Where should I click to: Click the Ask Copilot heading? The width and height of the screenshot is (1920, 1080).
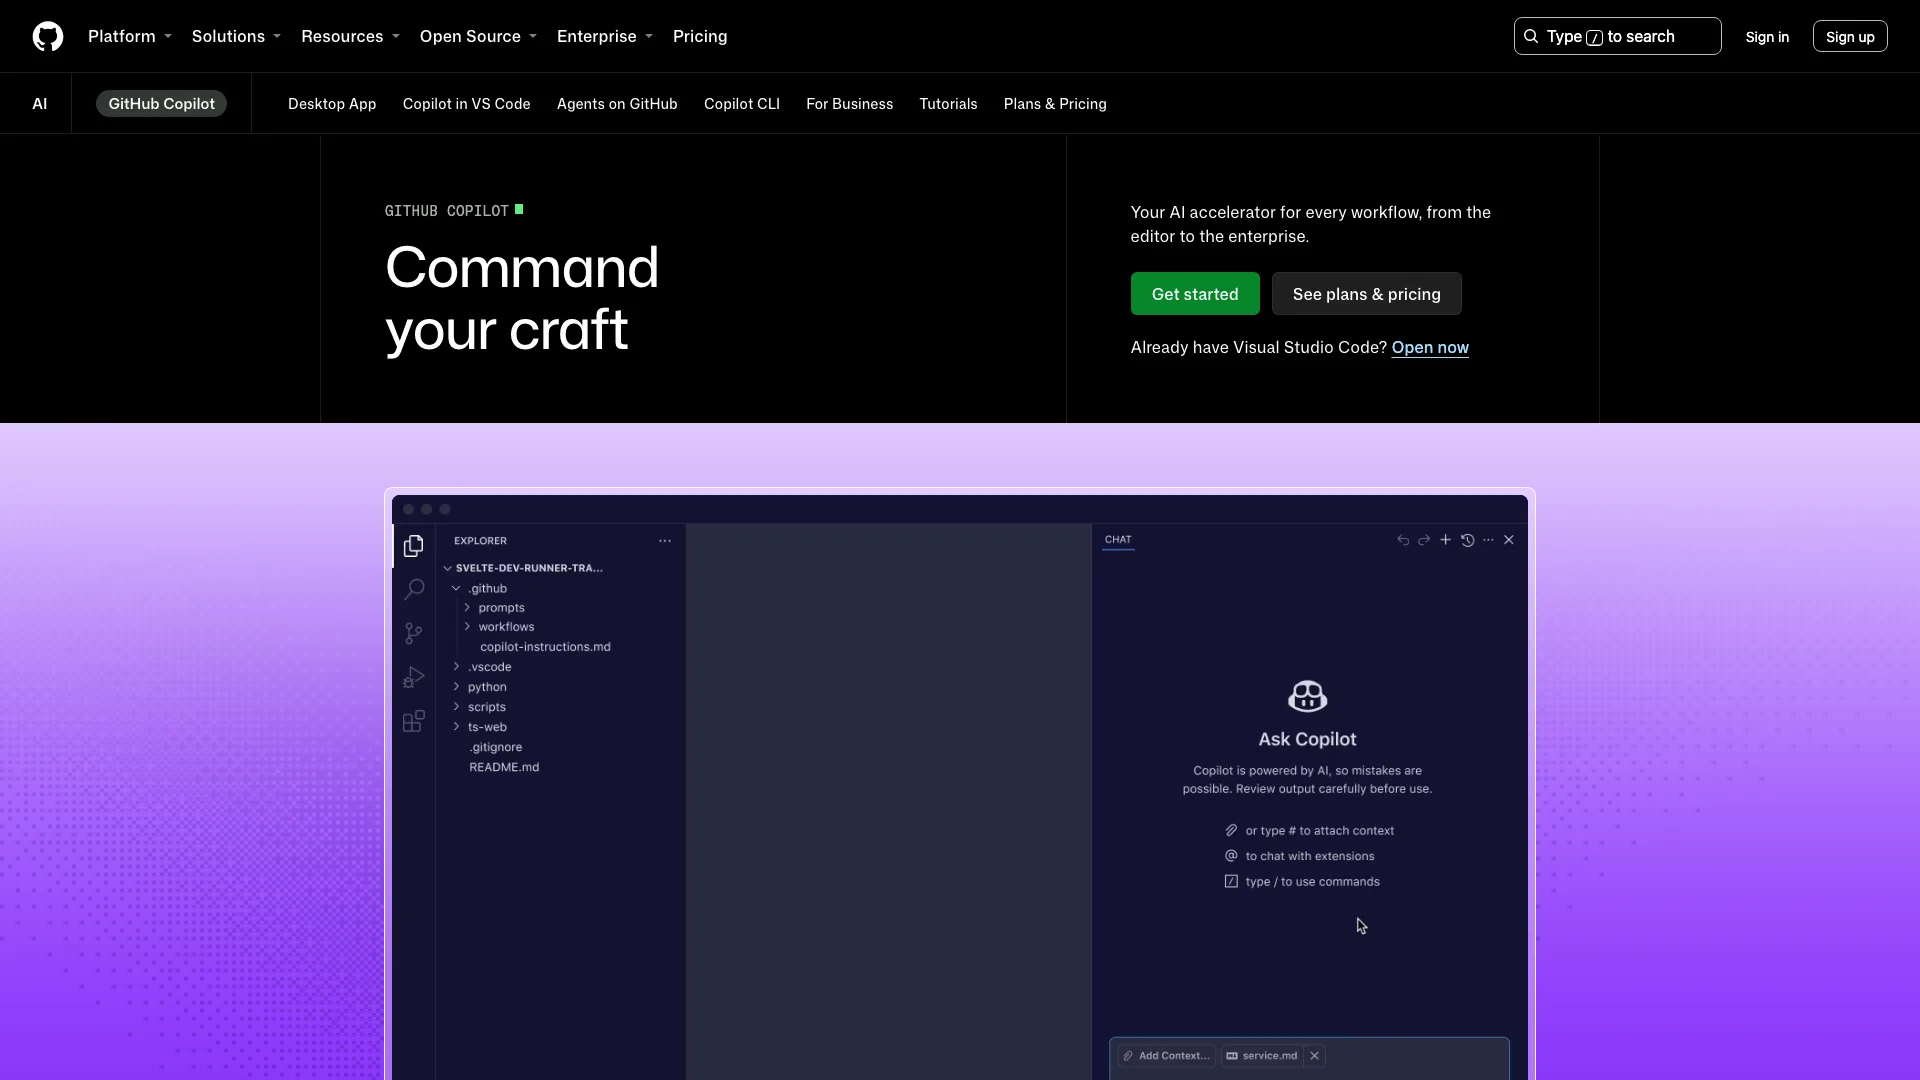pos(1307,739)
